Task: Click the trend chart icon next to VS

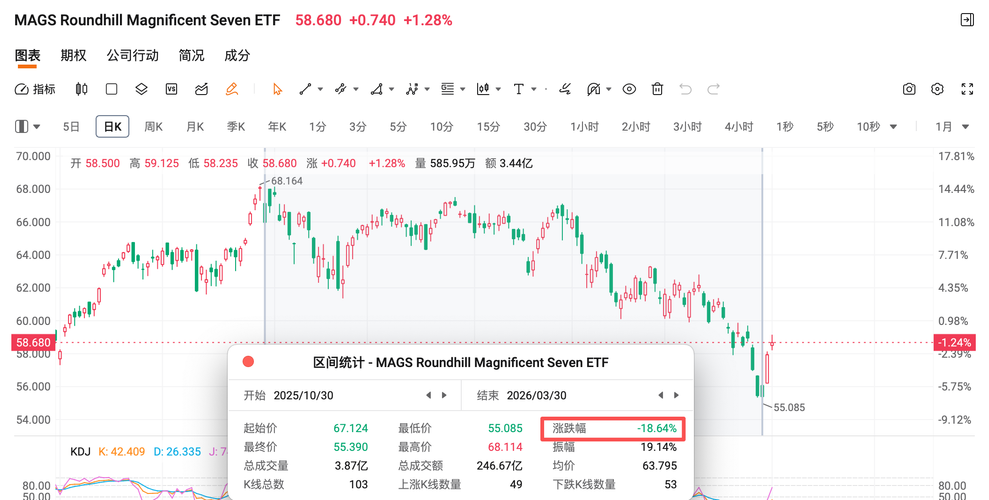Action: point(201,90)
